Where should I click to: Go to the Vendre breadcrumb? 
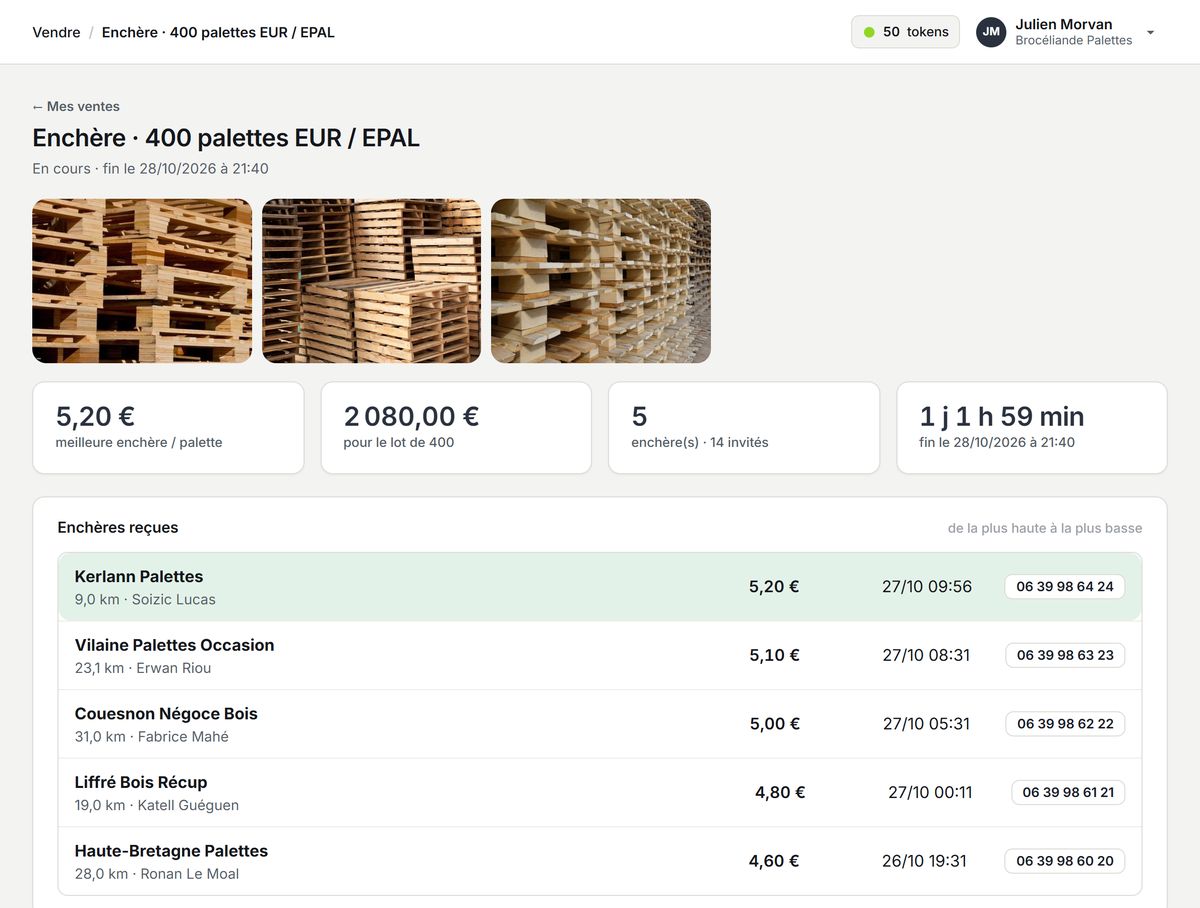tap(56, 32)
